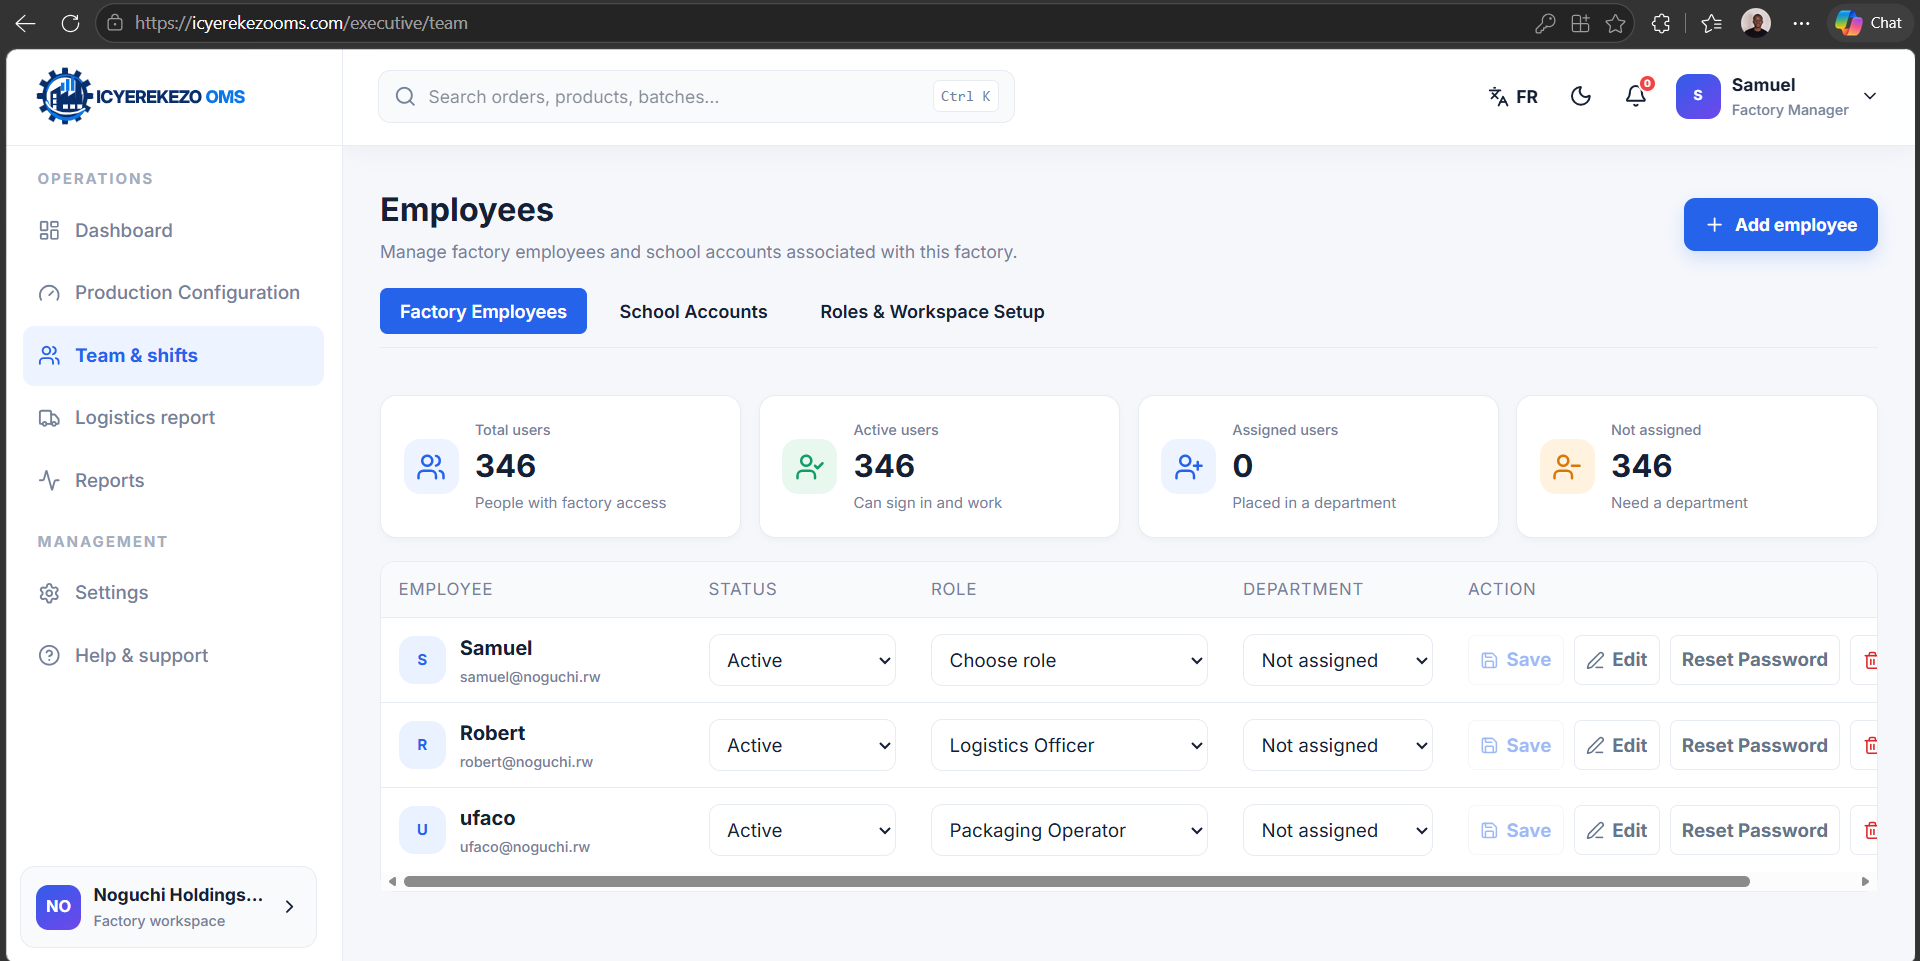
Task: Click the scrollbar's right arrow
Action: click(1865, 882)
